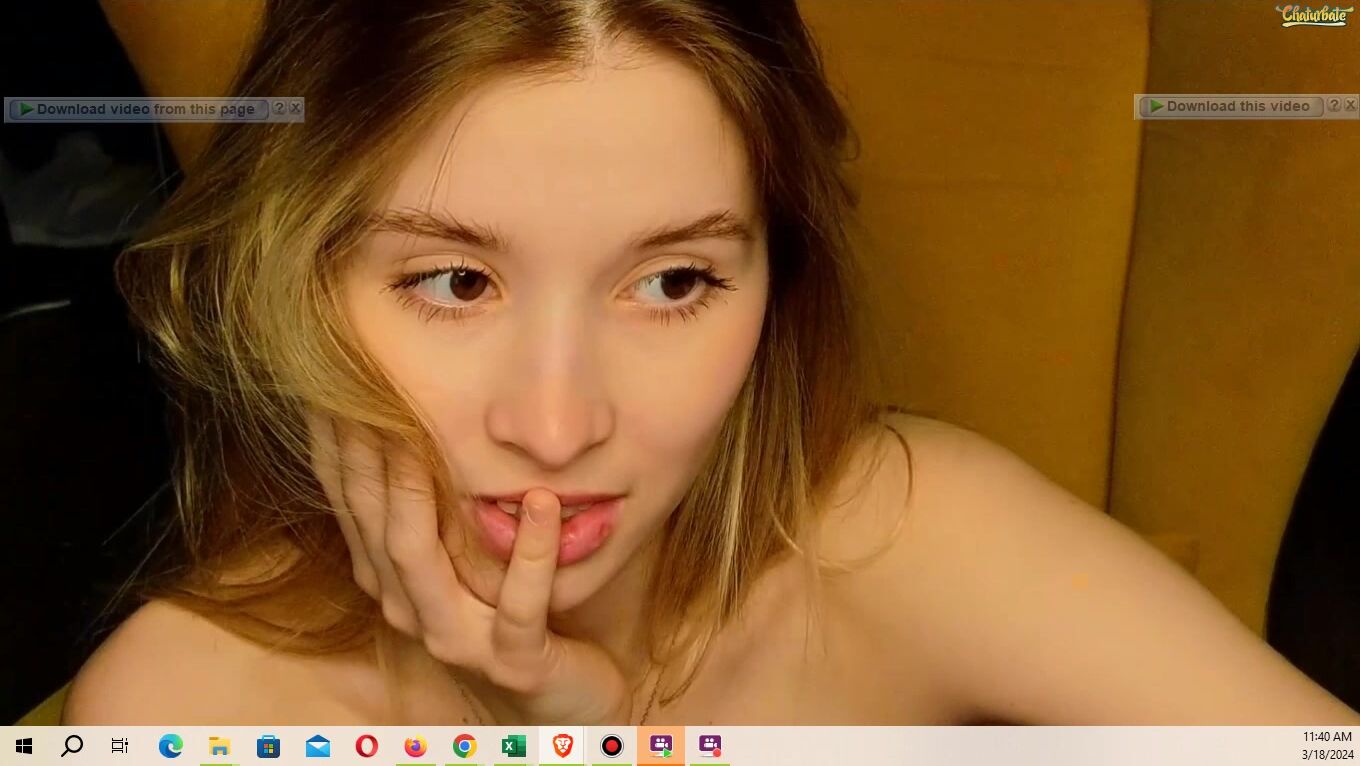The image size is (1360, 766).
Task: Open File Explorer from the taskbar
Action: pos(219,746)
